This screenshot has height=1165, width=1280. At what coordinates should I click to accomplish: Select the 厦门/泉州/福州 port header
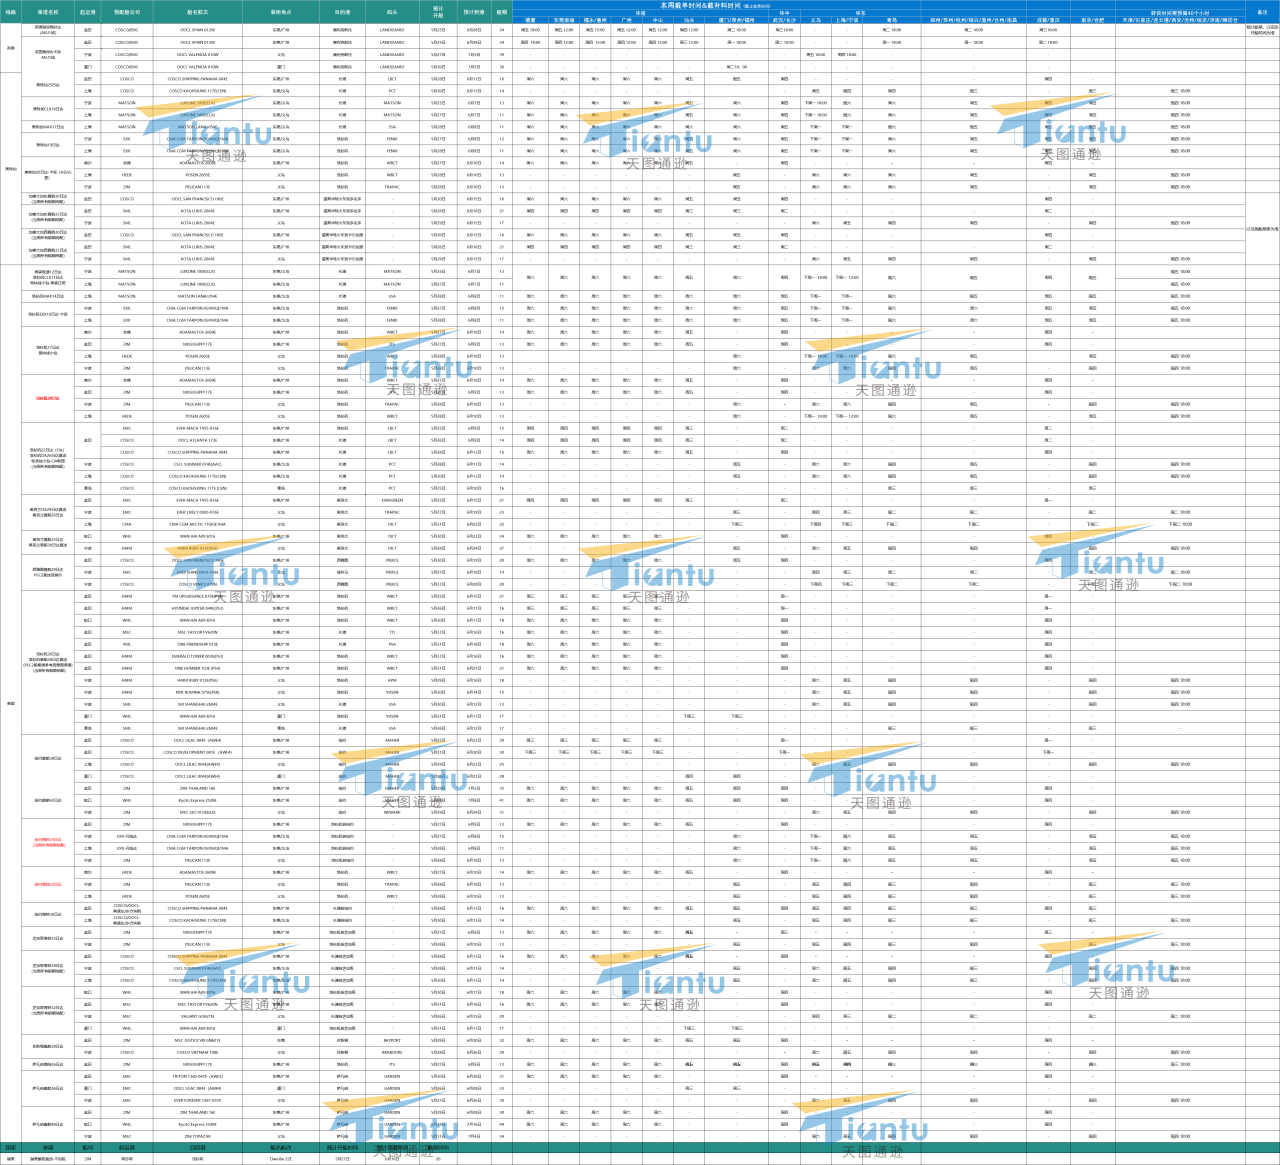pyautogui.click(x=737, y=19)
